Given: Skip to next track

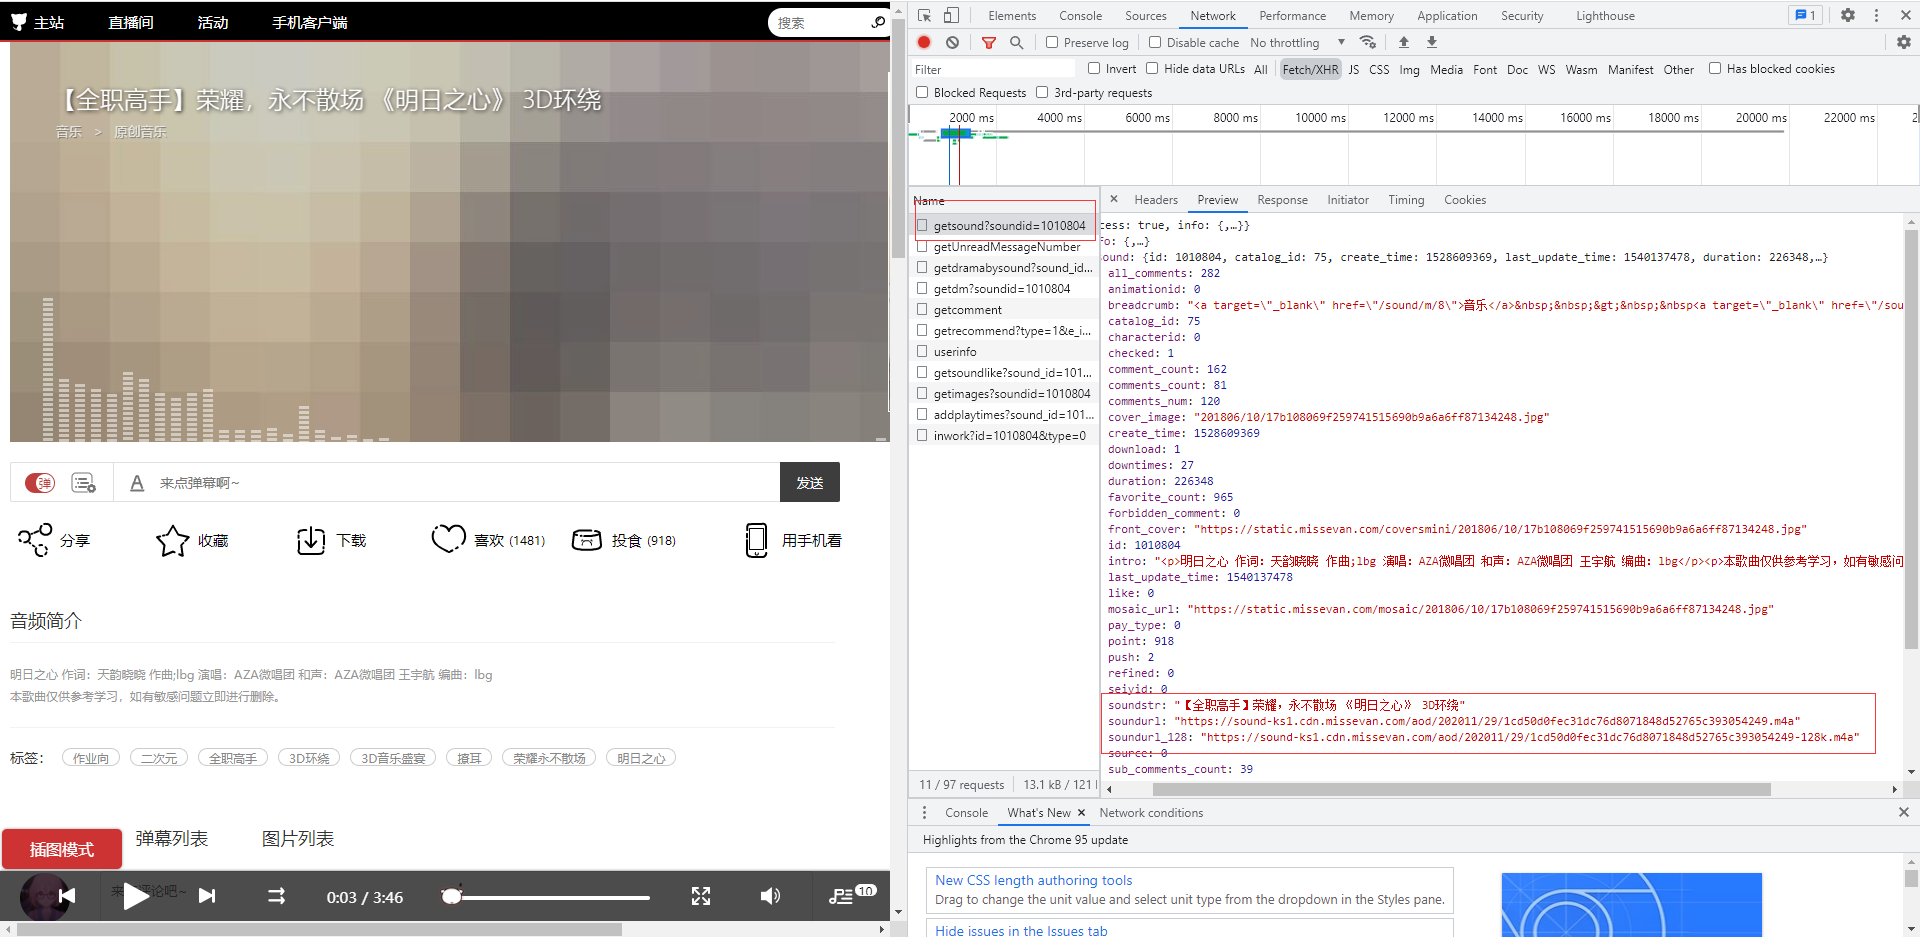Looking at the screenshot, I should coord(207,896).
